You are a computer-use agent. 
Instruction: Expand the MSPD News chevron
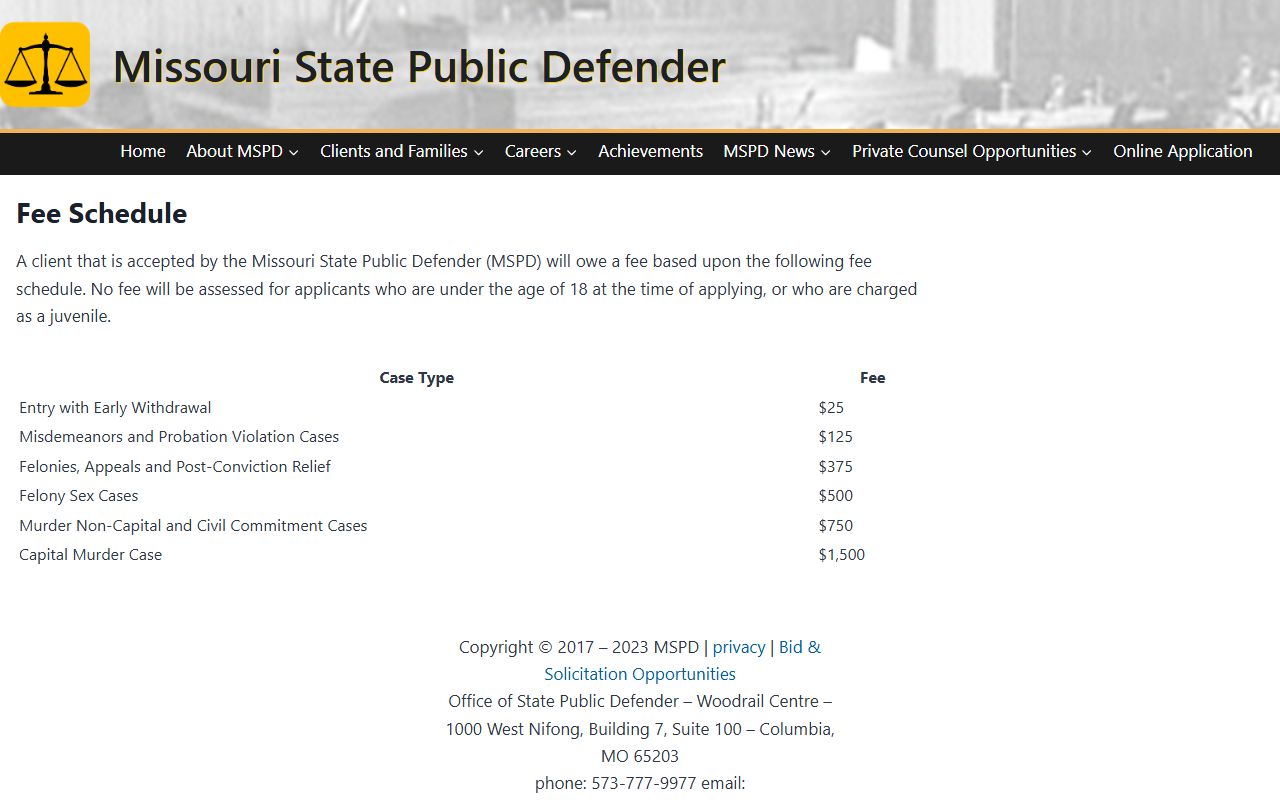click(x=825, y=152)
